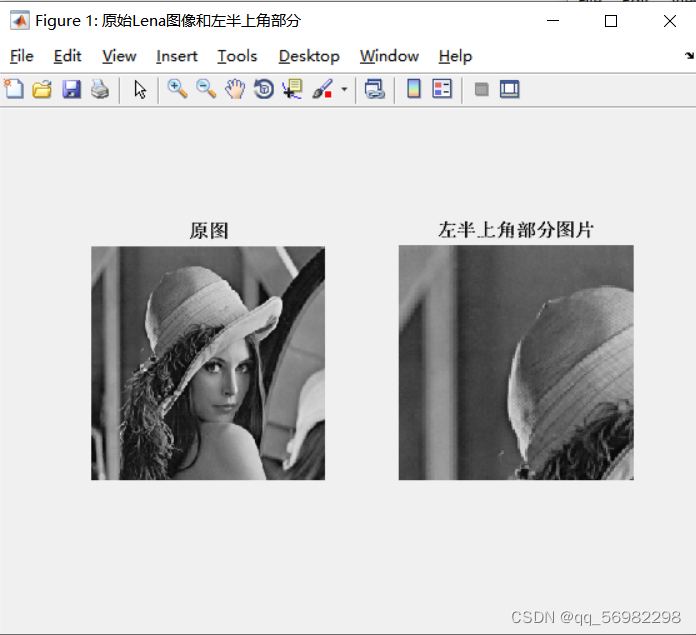The image size is (696, 635).
Task: Activate the Zoom Out magnifier tool
Action: pyautogui.click(x=206, y=89)
